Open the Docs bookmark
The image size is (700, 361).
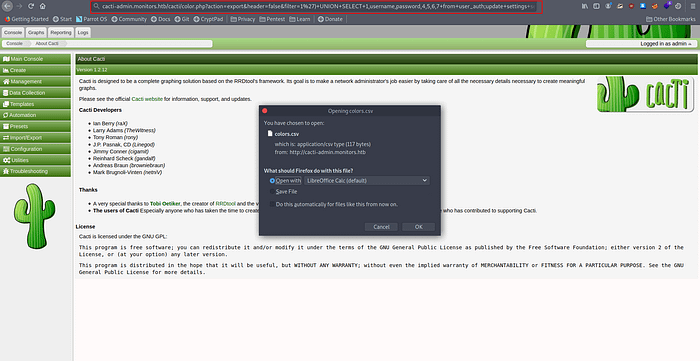tap(161, 19)
